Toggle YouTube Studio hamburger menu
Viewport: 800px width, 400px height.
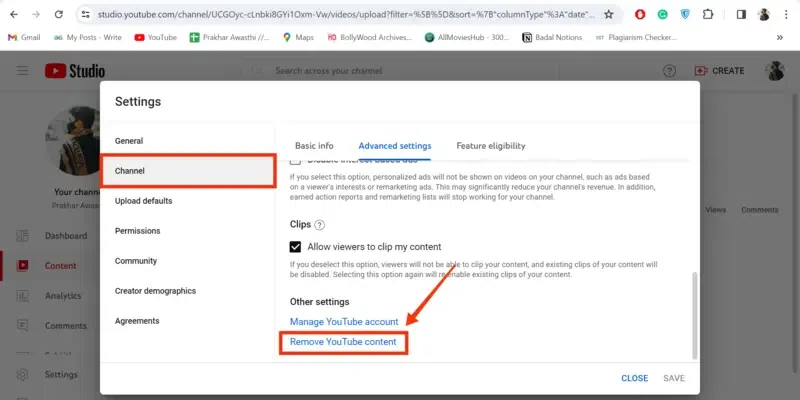click(x=22, y=71)
